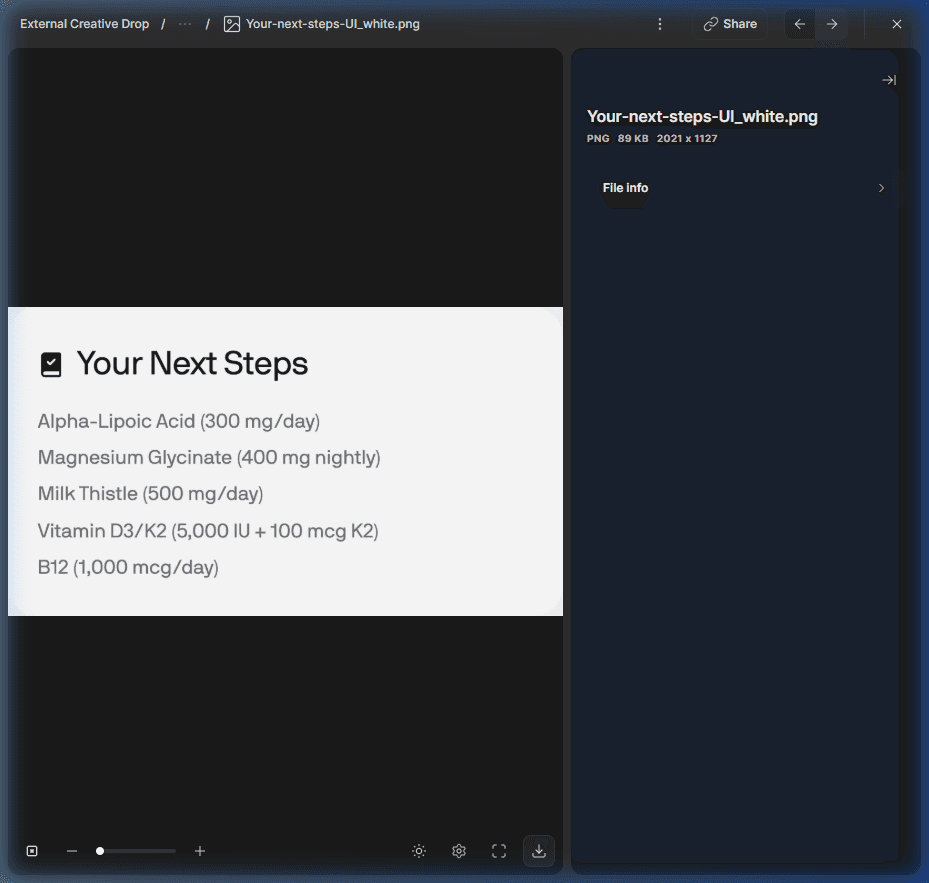Expand the collapsed breadcrumb ellipsis
Image resolution: width=929 pixels, height=883 pixels.
pos(185,24)
